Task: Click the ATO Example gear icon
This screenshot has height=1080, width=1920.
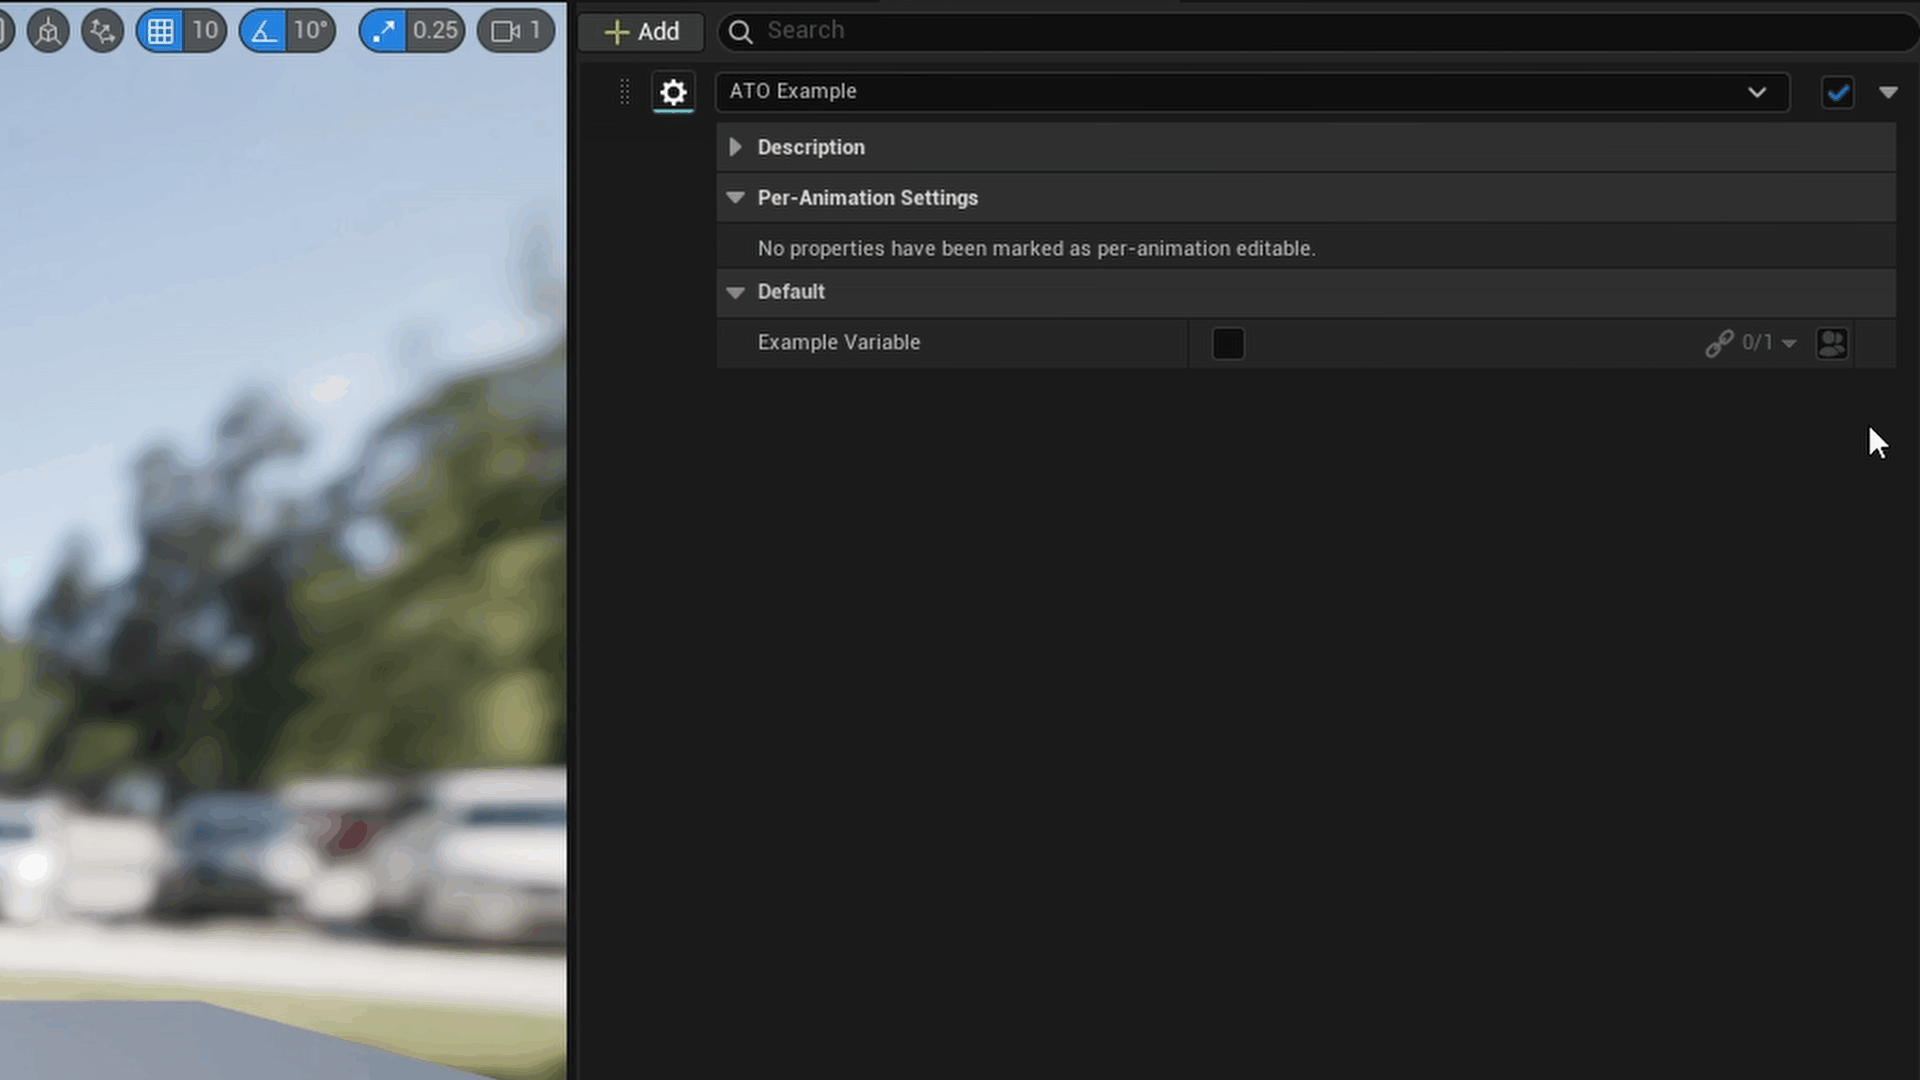Action: [673, 92]
